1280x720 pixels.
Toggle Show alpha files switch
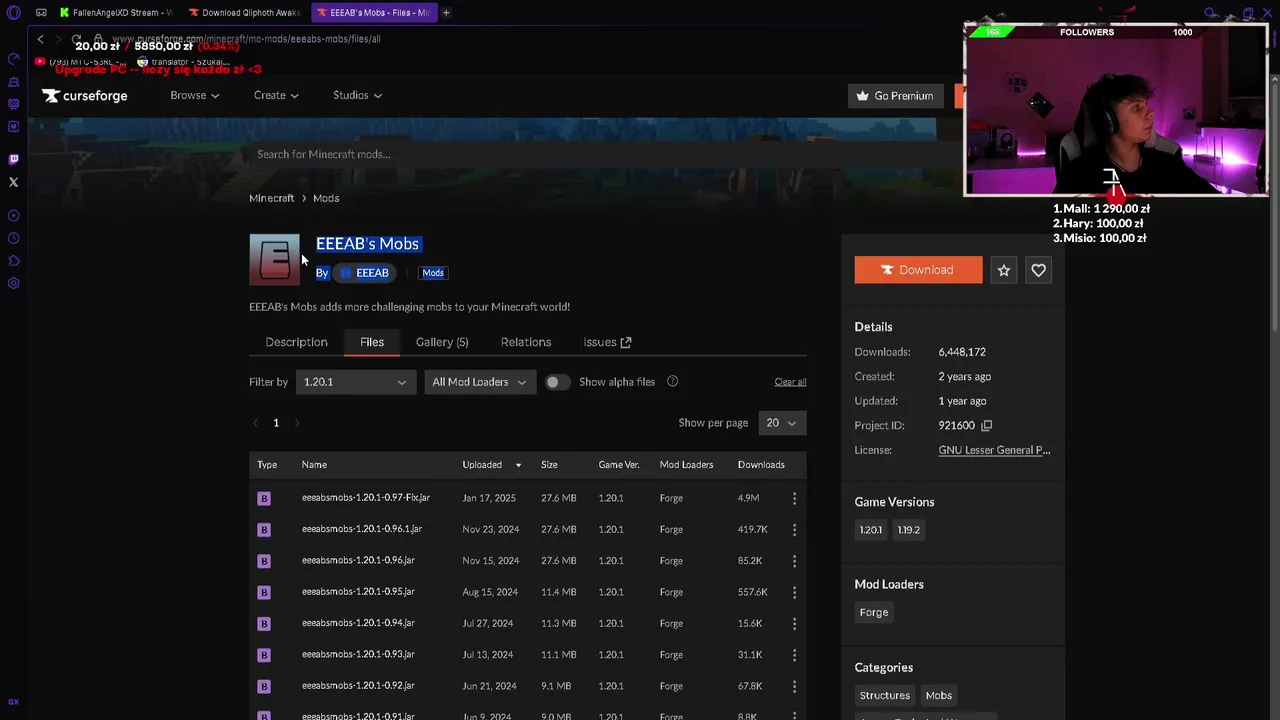click(x=557, y=382)
